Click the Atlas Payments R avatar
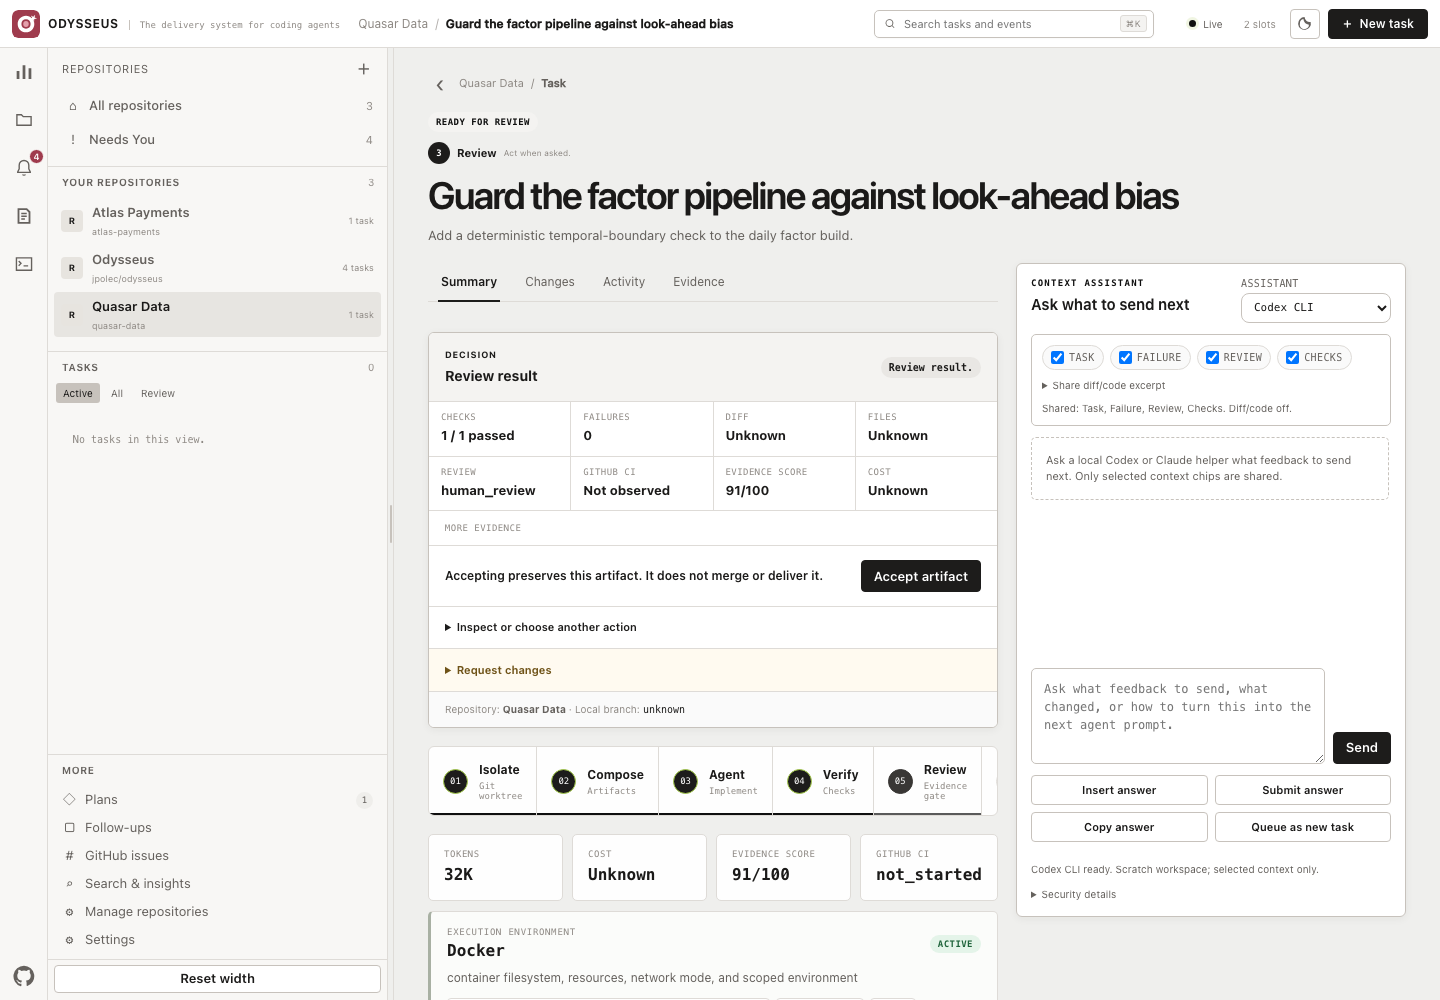 (72, 221)
